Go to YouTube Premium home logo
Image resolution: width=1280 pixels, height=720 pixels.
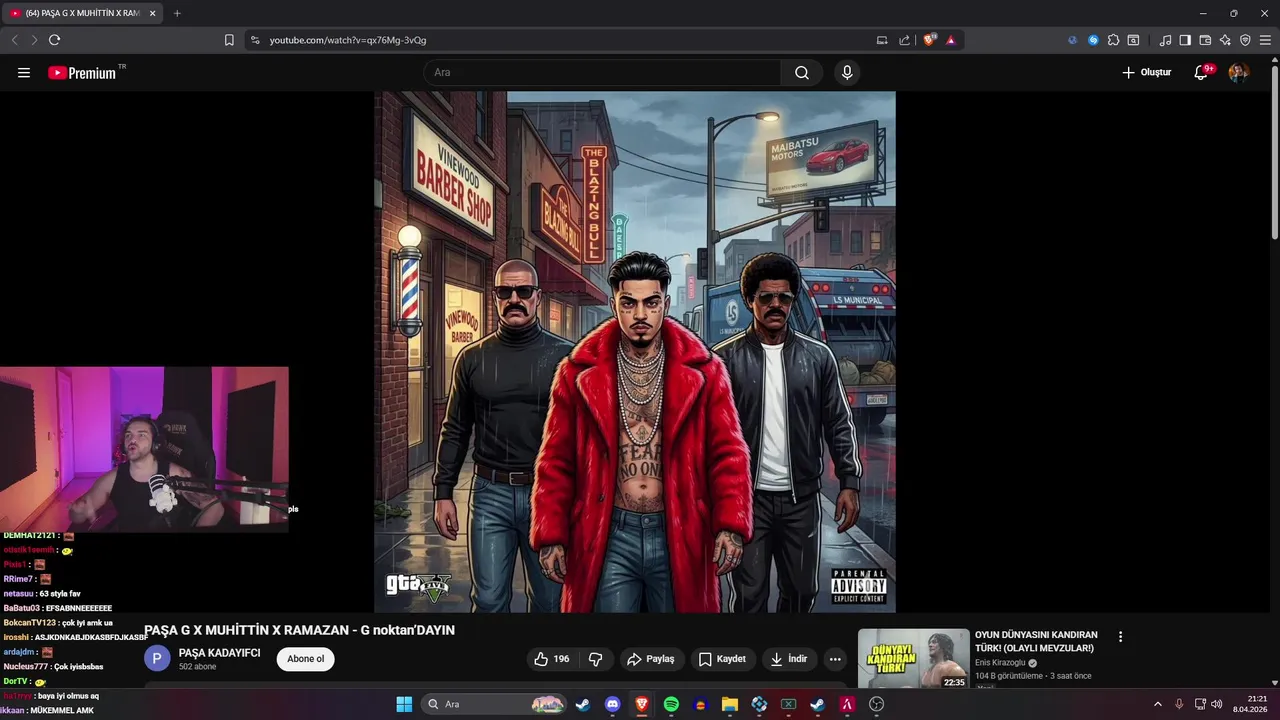pos(84,72)
